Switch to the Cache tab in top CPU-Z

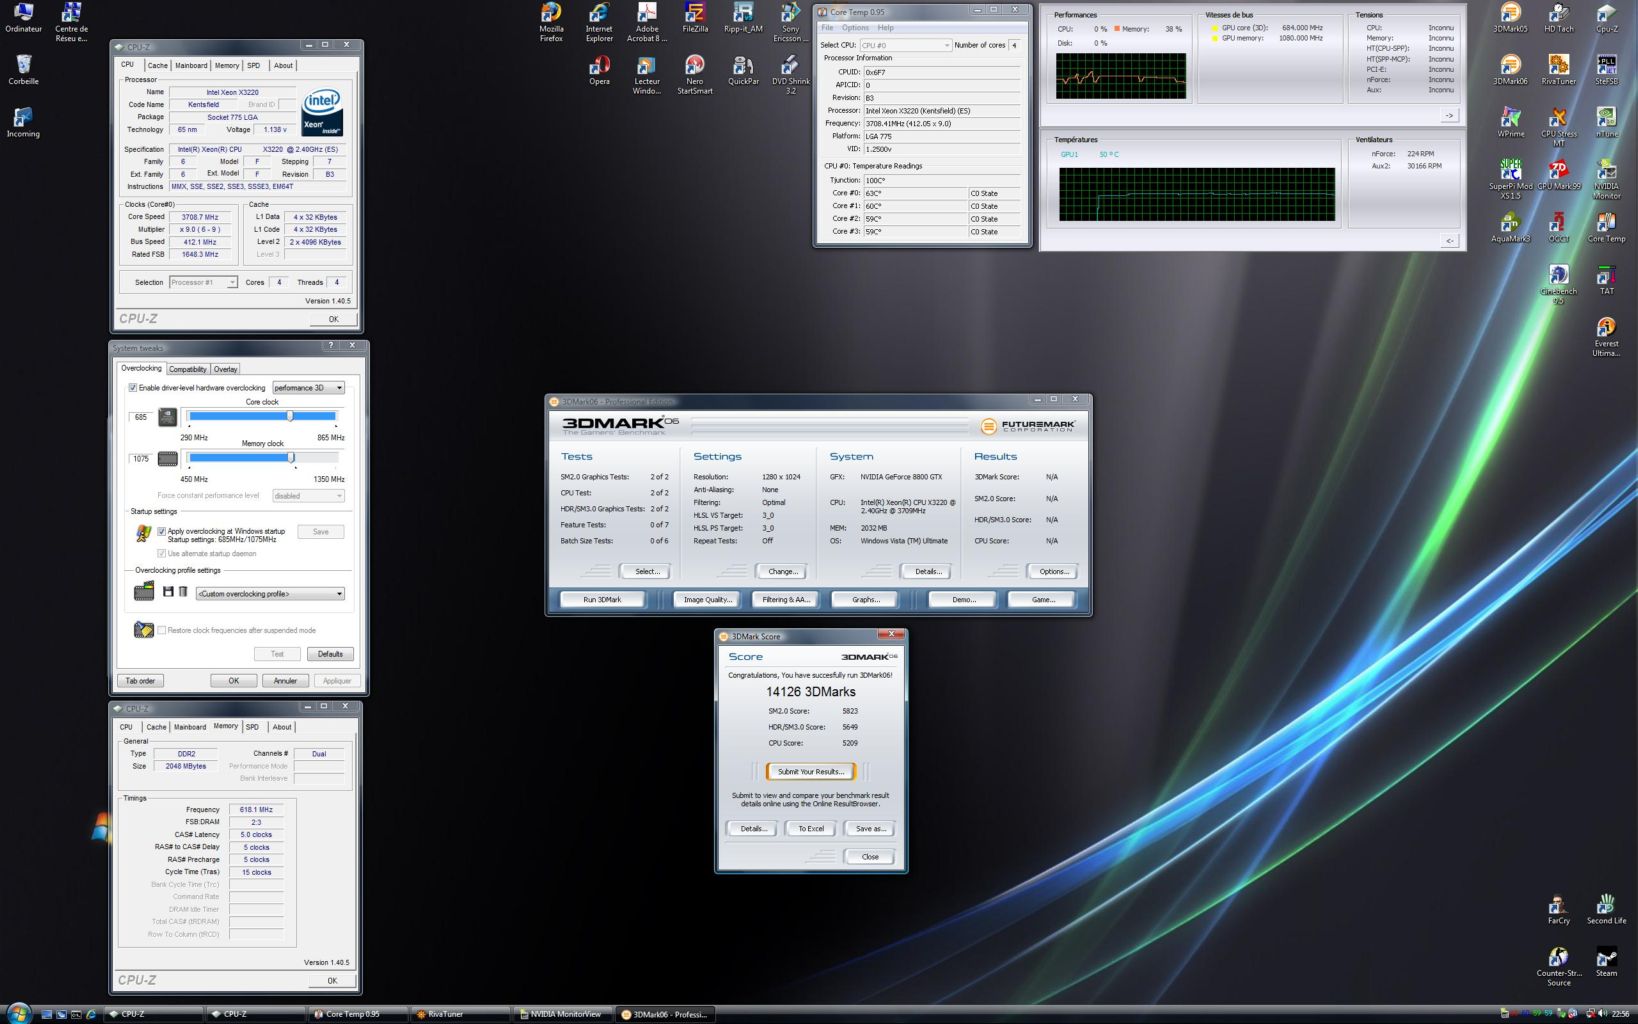click(x=158, y=65)
